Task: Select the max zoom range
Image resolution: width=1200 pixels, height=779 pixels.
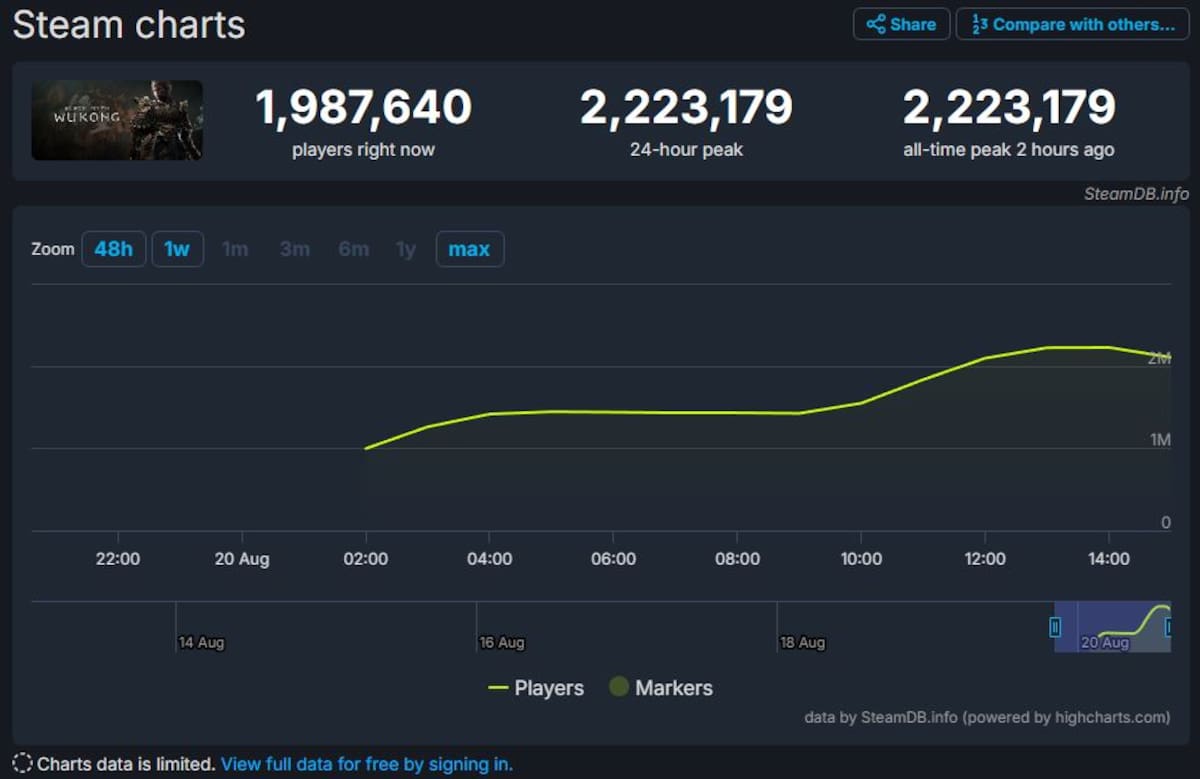Action: [469, 249]
